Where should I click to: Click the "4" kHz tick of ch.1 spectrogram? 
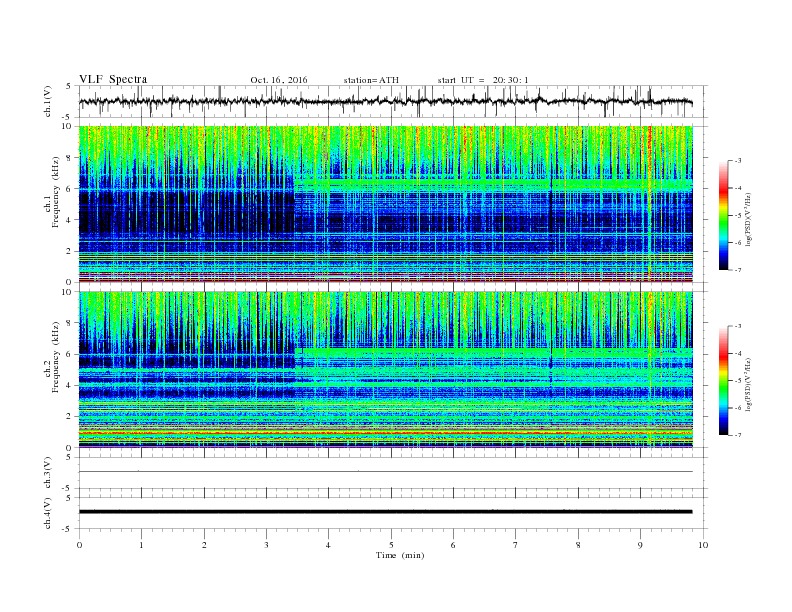(68, 220)
